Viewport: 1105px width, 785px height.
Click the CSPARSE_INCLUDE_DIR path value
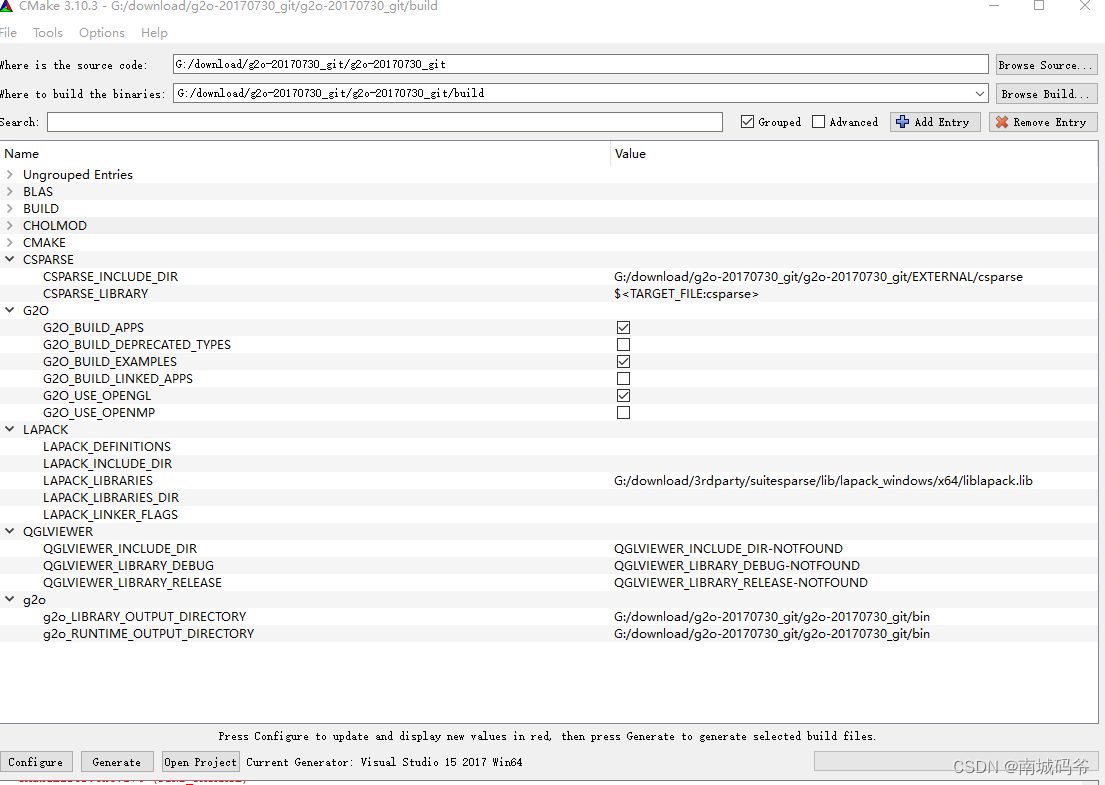pos(818,277)
